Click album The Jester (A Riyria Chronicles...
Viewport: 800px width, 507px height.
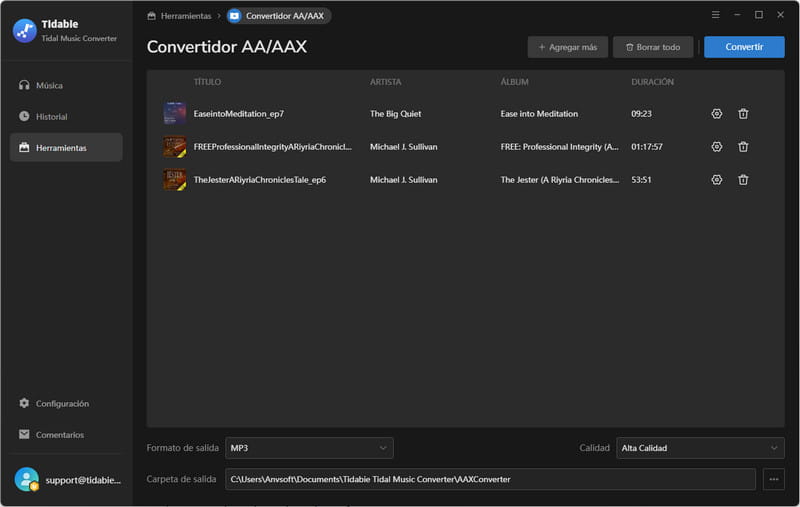pos(559,180)
